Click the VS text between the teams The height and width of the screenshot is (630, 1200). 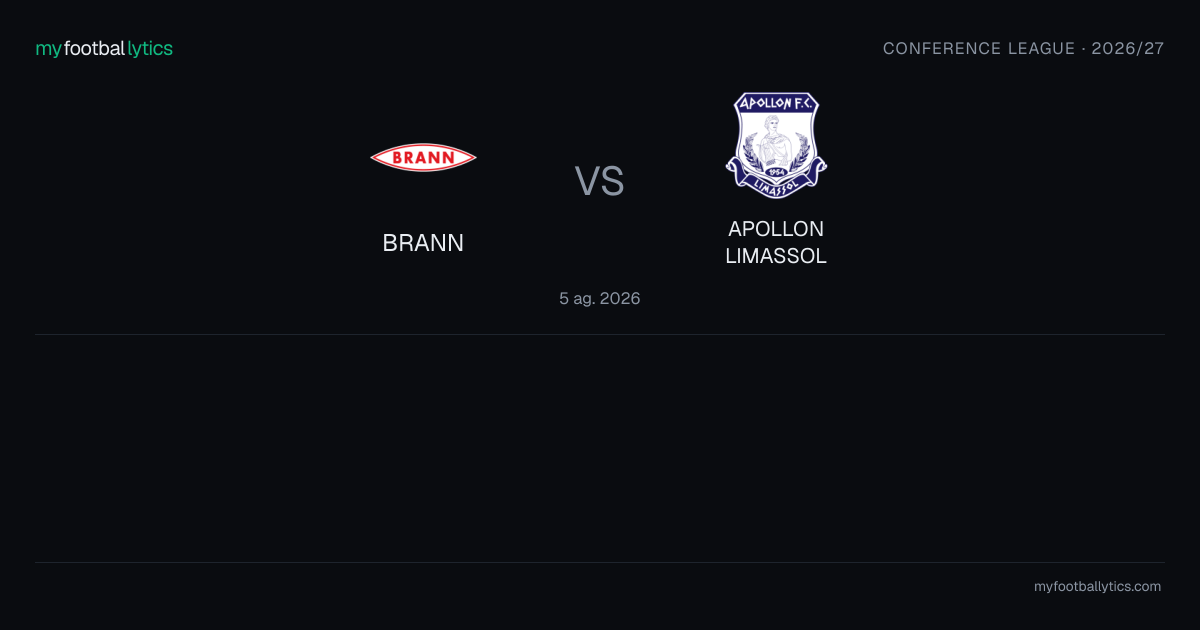coord(600,181)
